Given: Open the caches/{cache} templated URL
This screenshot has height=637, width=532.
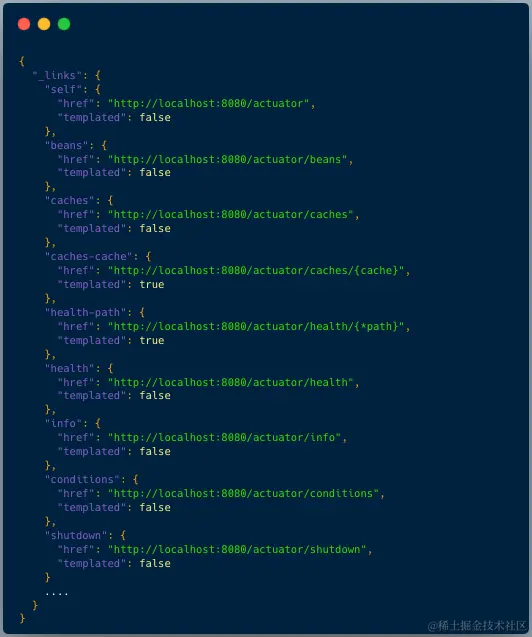Looking at the screenshot, I should click(x=256, y=271).
